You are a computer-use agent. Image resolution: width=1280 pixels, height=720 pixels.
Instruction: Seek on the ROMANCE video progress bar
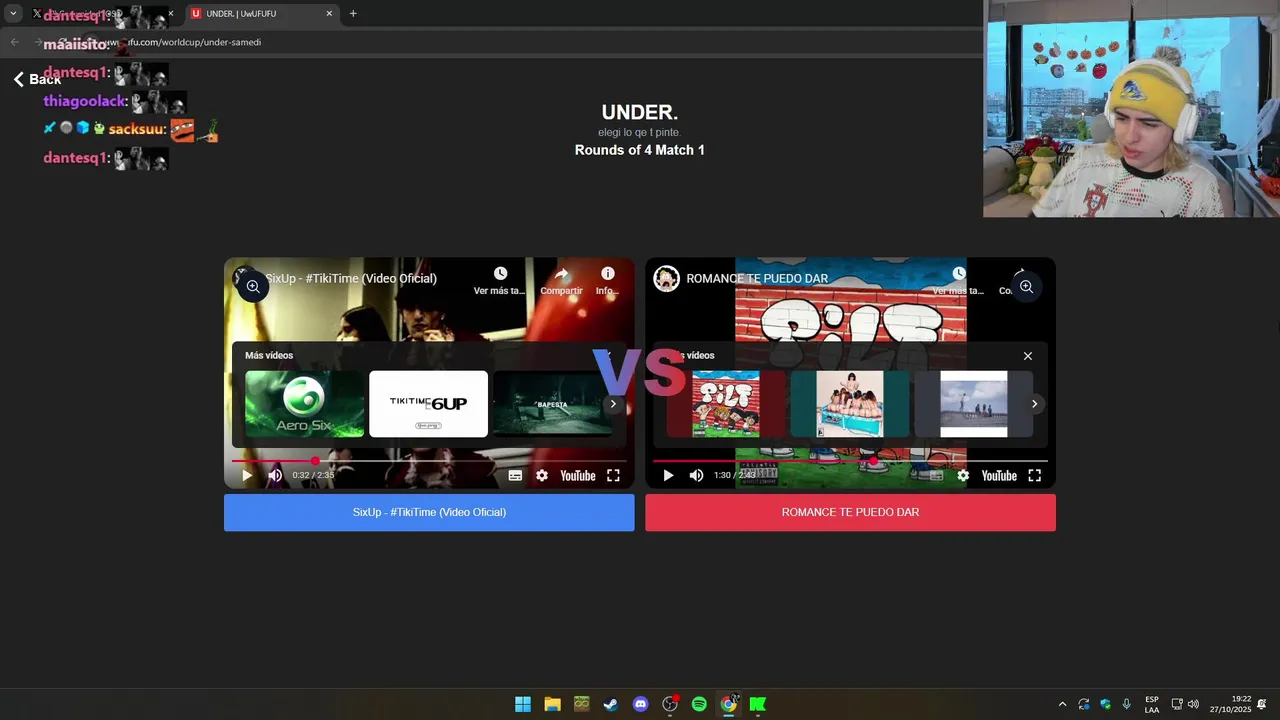(x=850, y=461)
